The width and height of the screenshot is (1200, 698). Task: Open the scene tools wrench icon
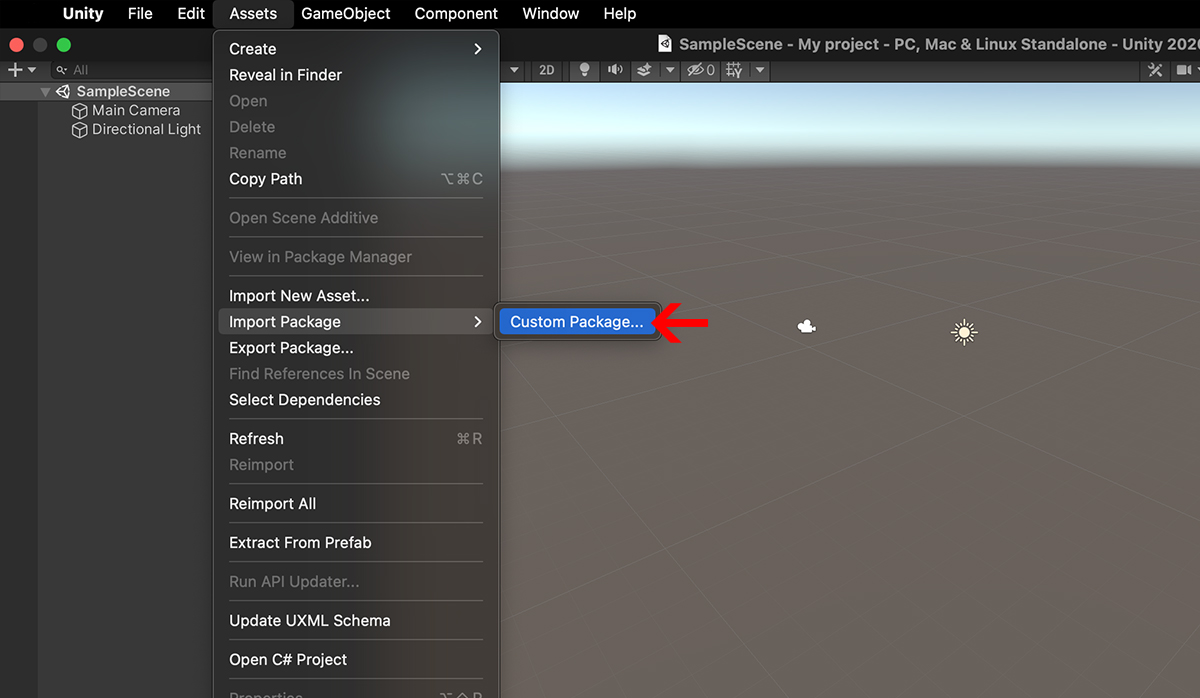(x=1155, y=70)
